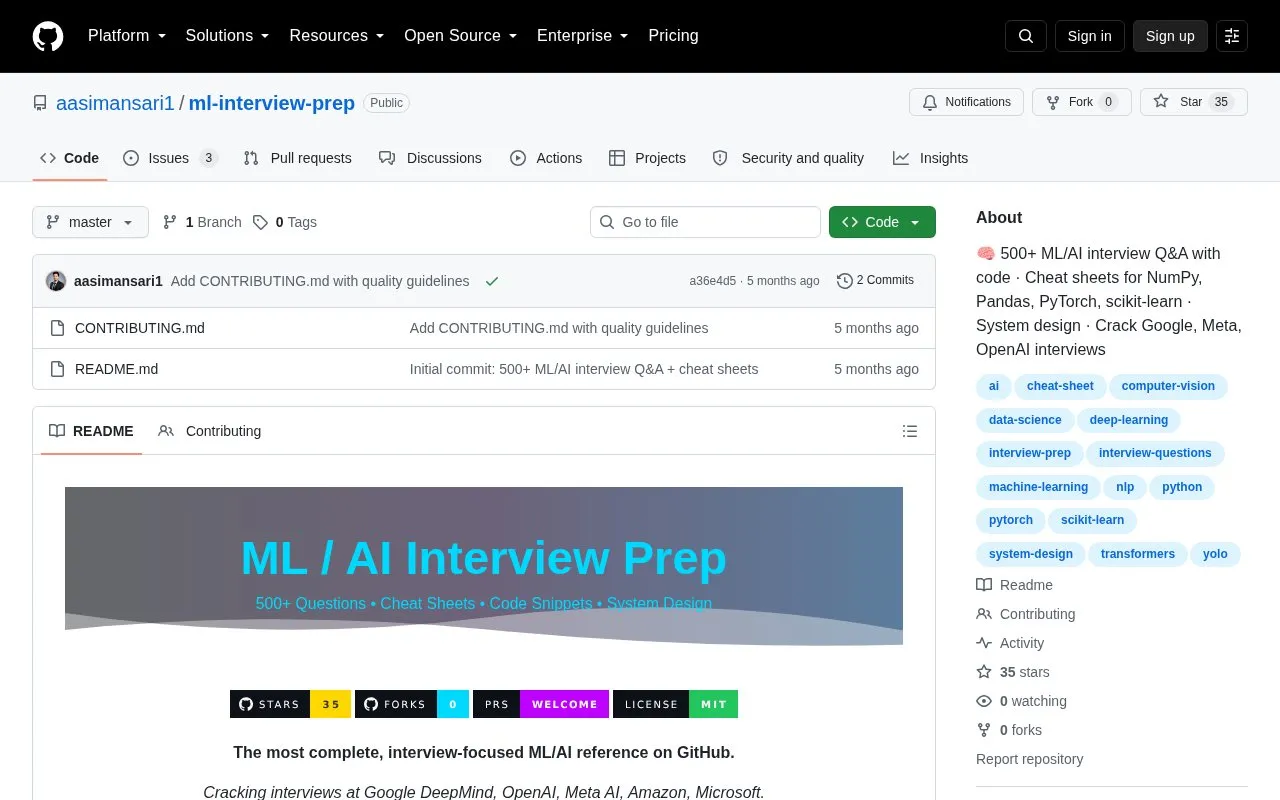This screenshot has width=1280, height=800.
Task: Open the CONTRIBUTING.md file
Action: tap(140, 328)
